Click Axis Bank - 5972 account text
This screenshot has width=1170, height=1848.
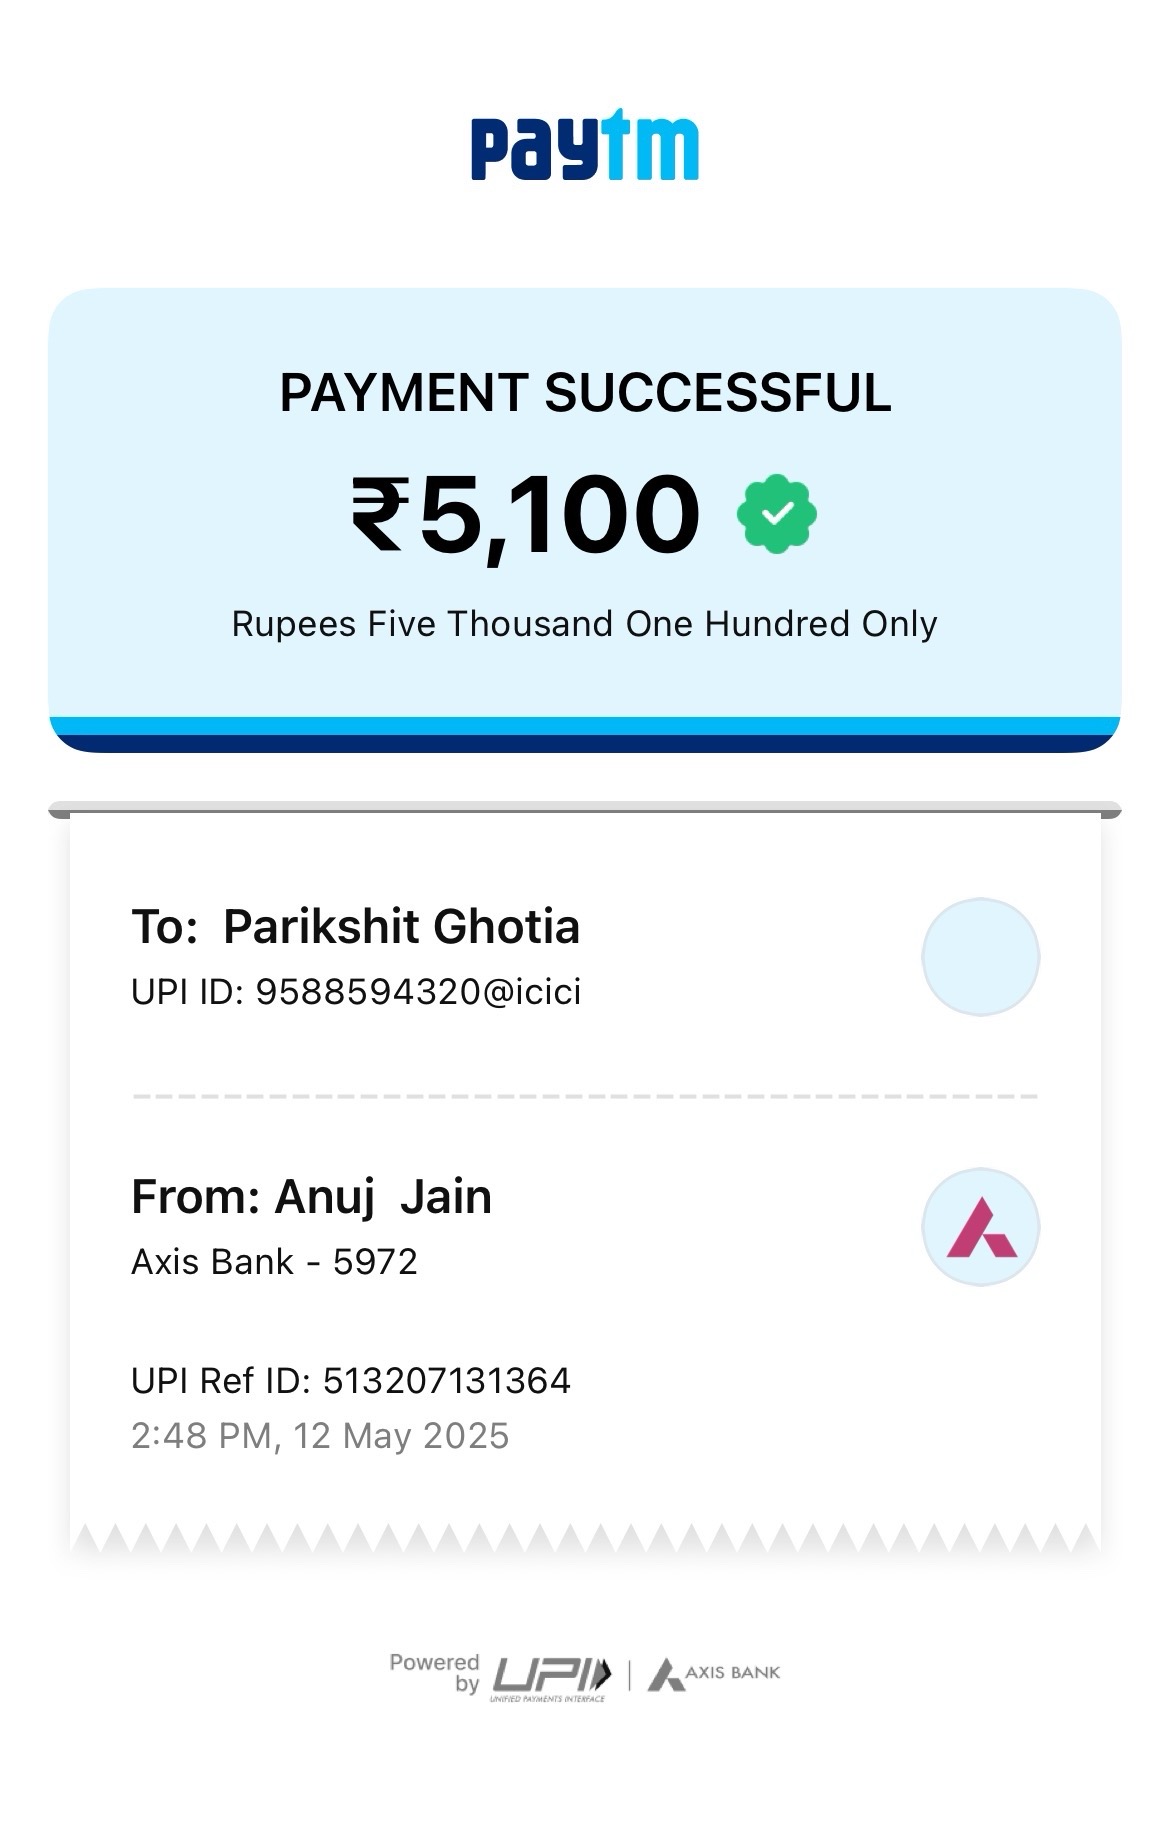coord(274,1262)
